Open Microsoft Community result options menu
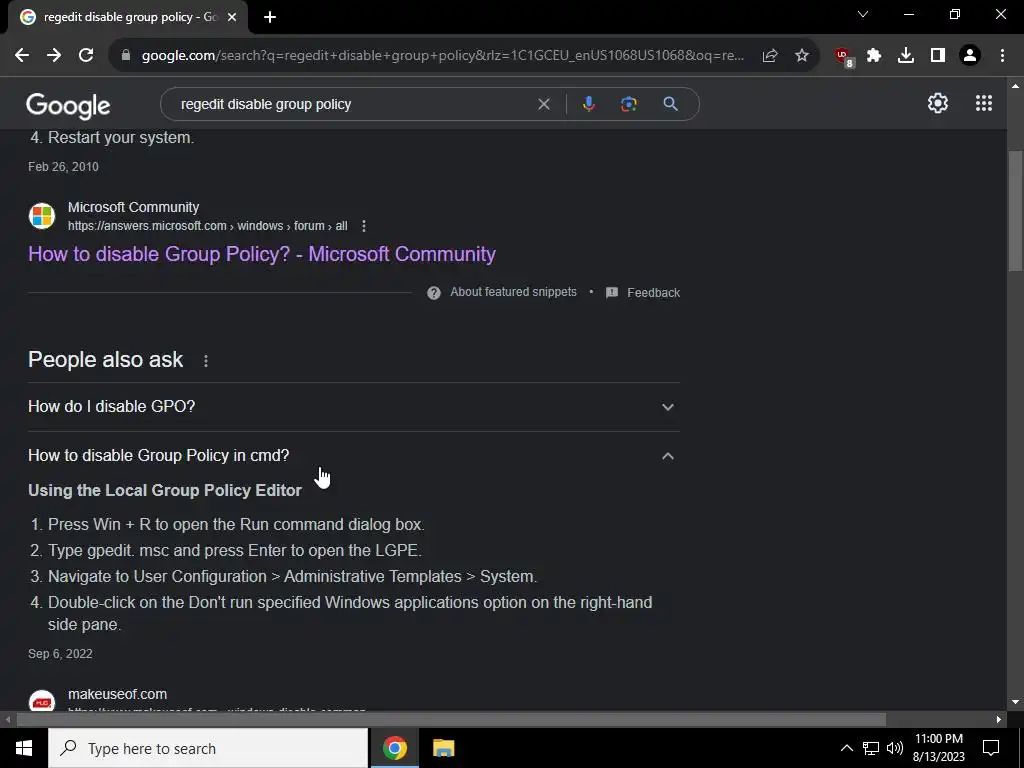Viewport: 1024px width, 768px height. coord(364,226)
